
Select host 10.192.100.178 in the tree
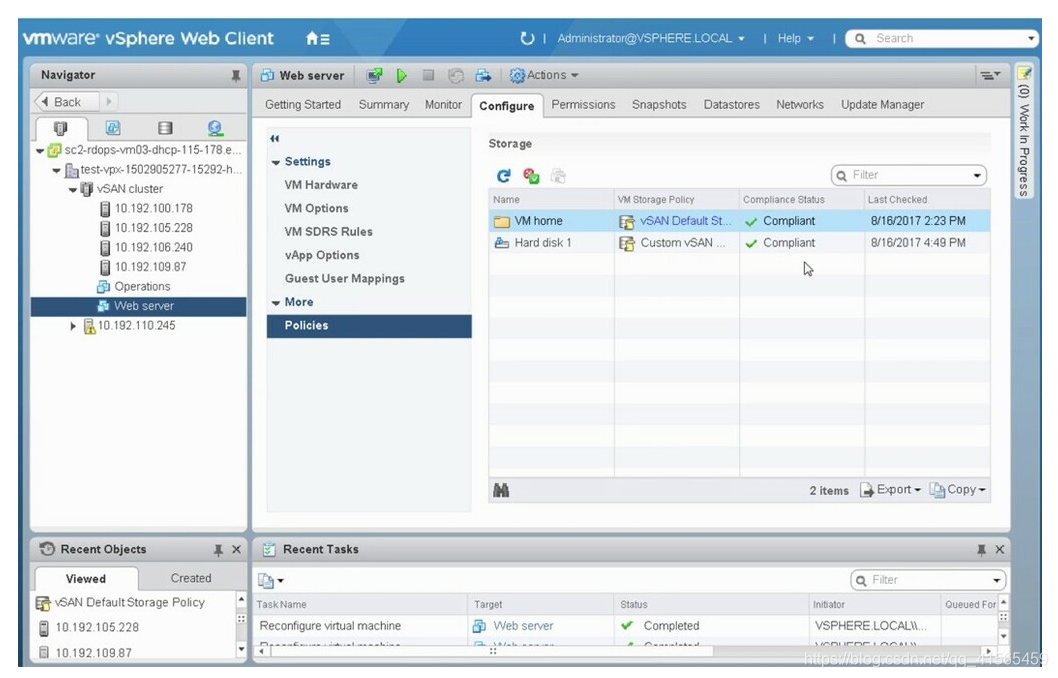153,208
